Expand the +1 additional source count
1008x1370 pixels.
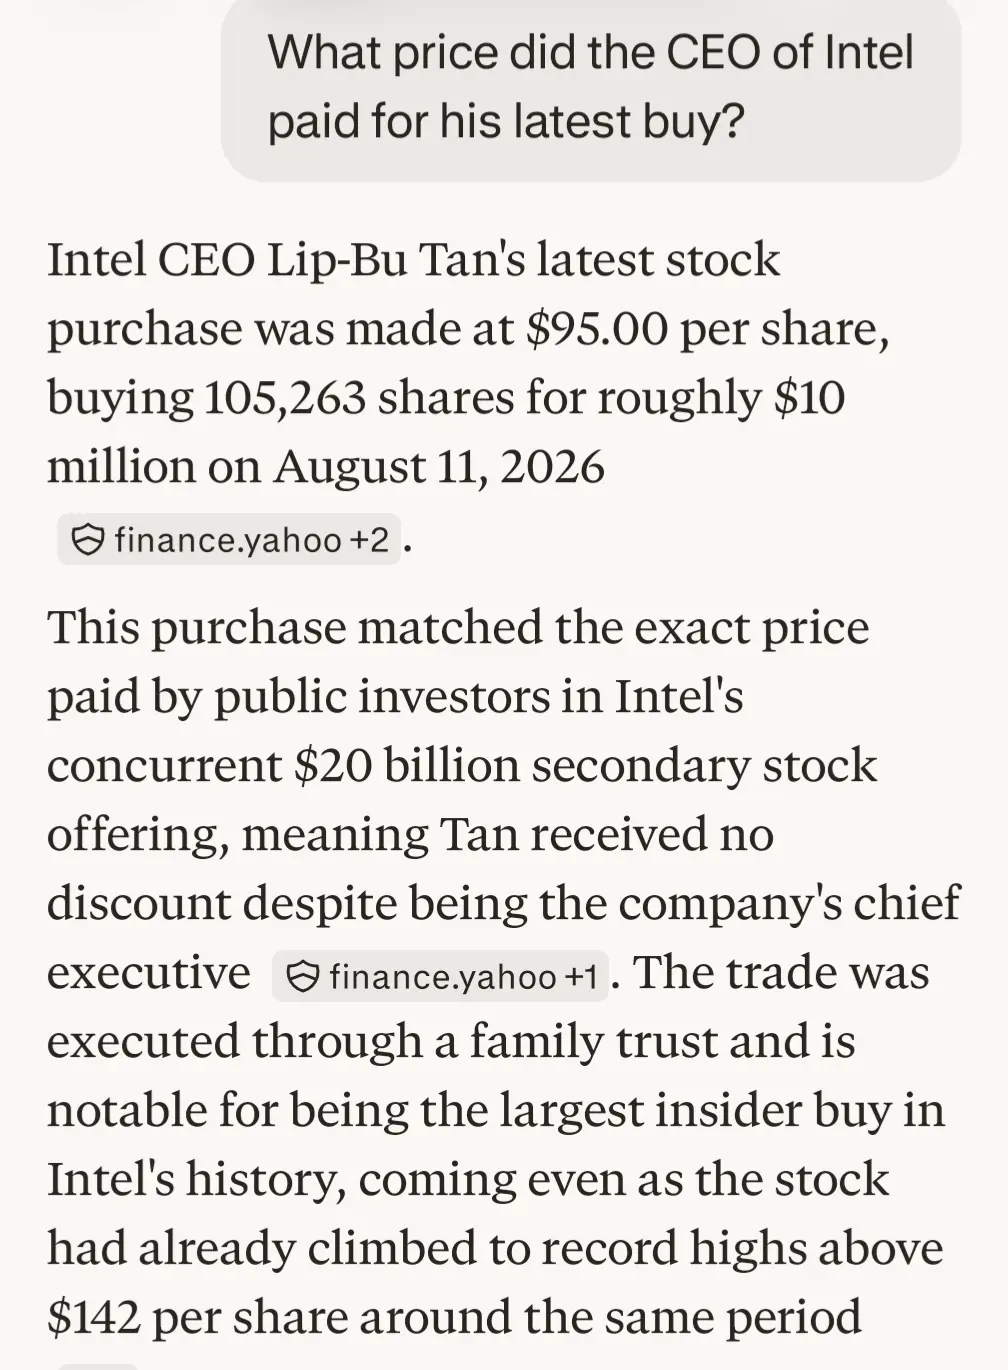point(581,976)
